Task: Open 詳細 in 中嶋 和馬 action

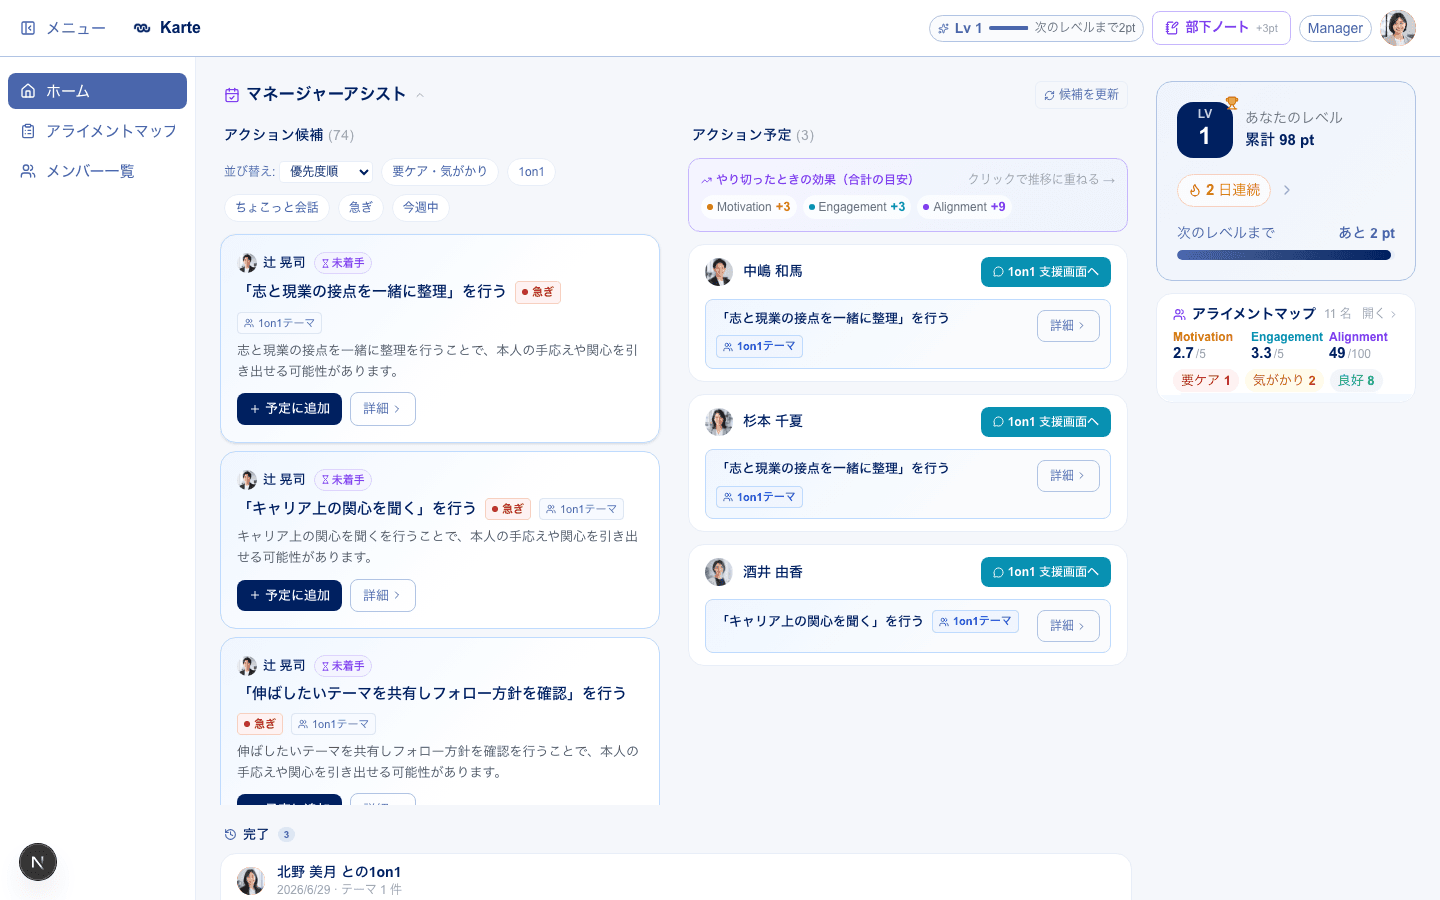Action: coord(1068,326)
